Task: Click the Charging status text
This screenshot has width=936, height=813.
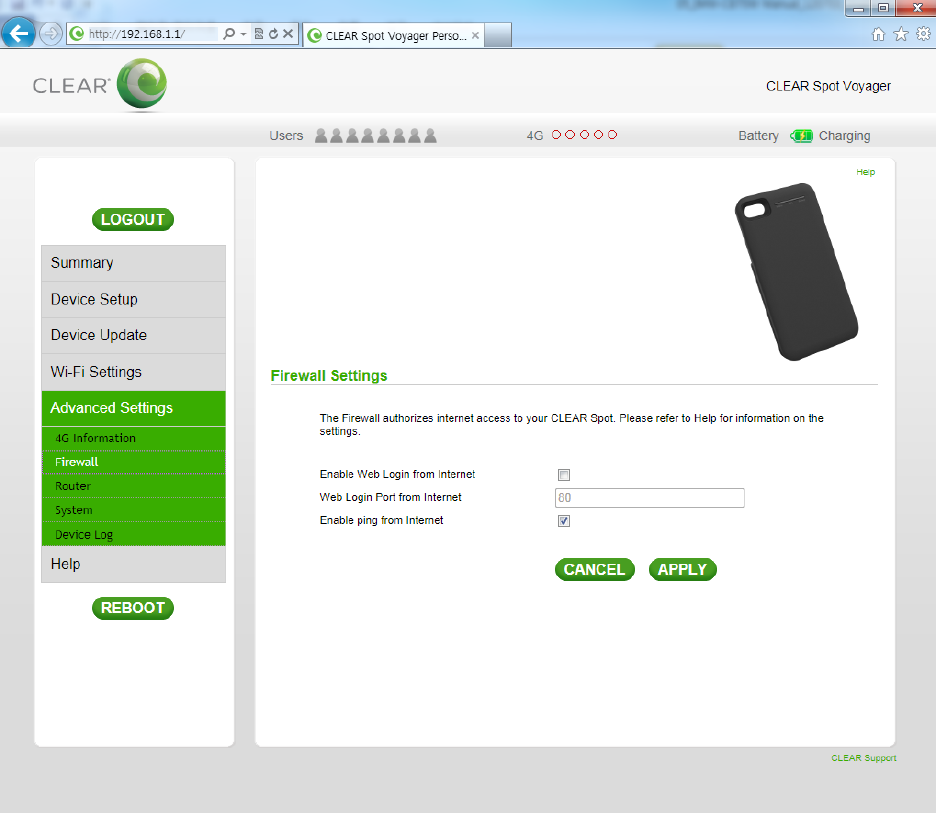Action: [x=844, y=136]
